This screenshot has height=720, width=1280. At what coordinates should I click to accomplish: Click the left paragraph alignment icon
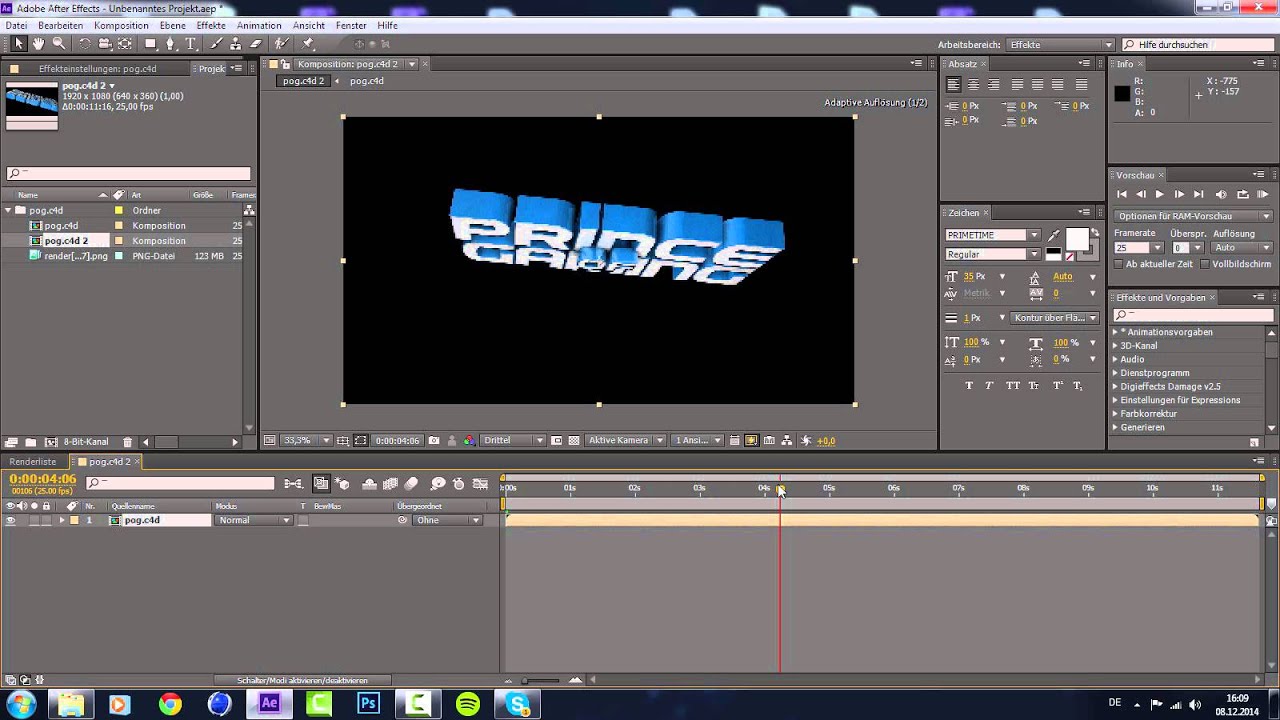point(953,85)
